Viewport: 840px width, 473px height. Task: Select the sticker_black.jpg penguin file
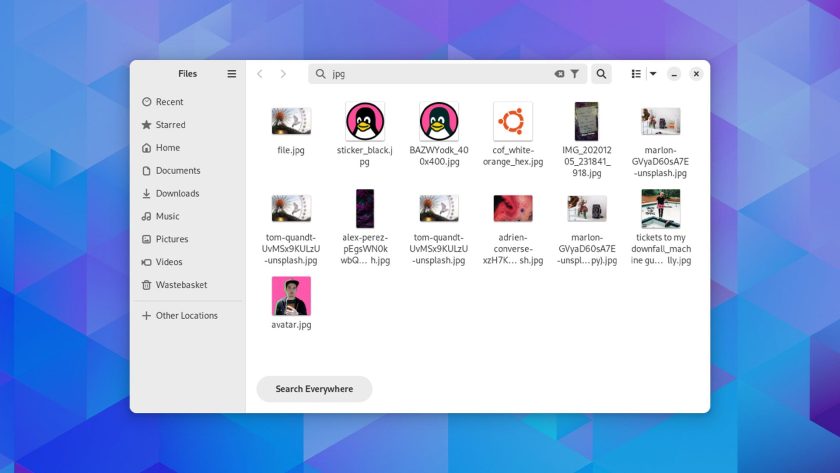point(365,122)
